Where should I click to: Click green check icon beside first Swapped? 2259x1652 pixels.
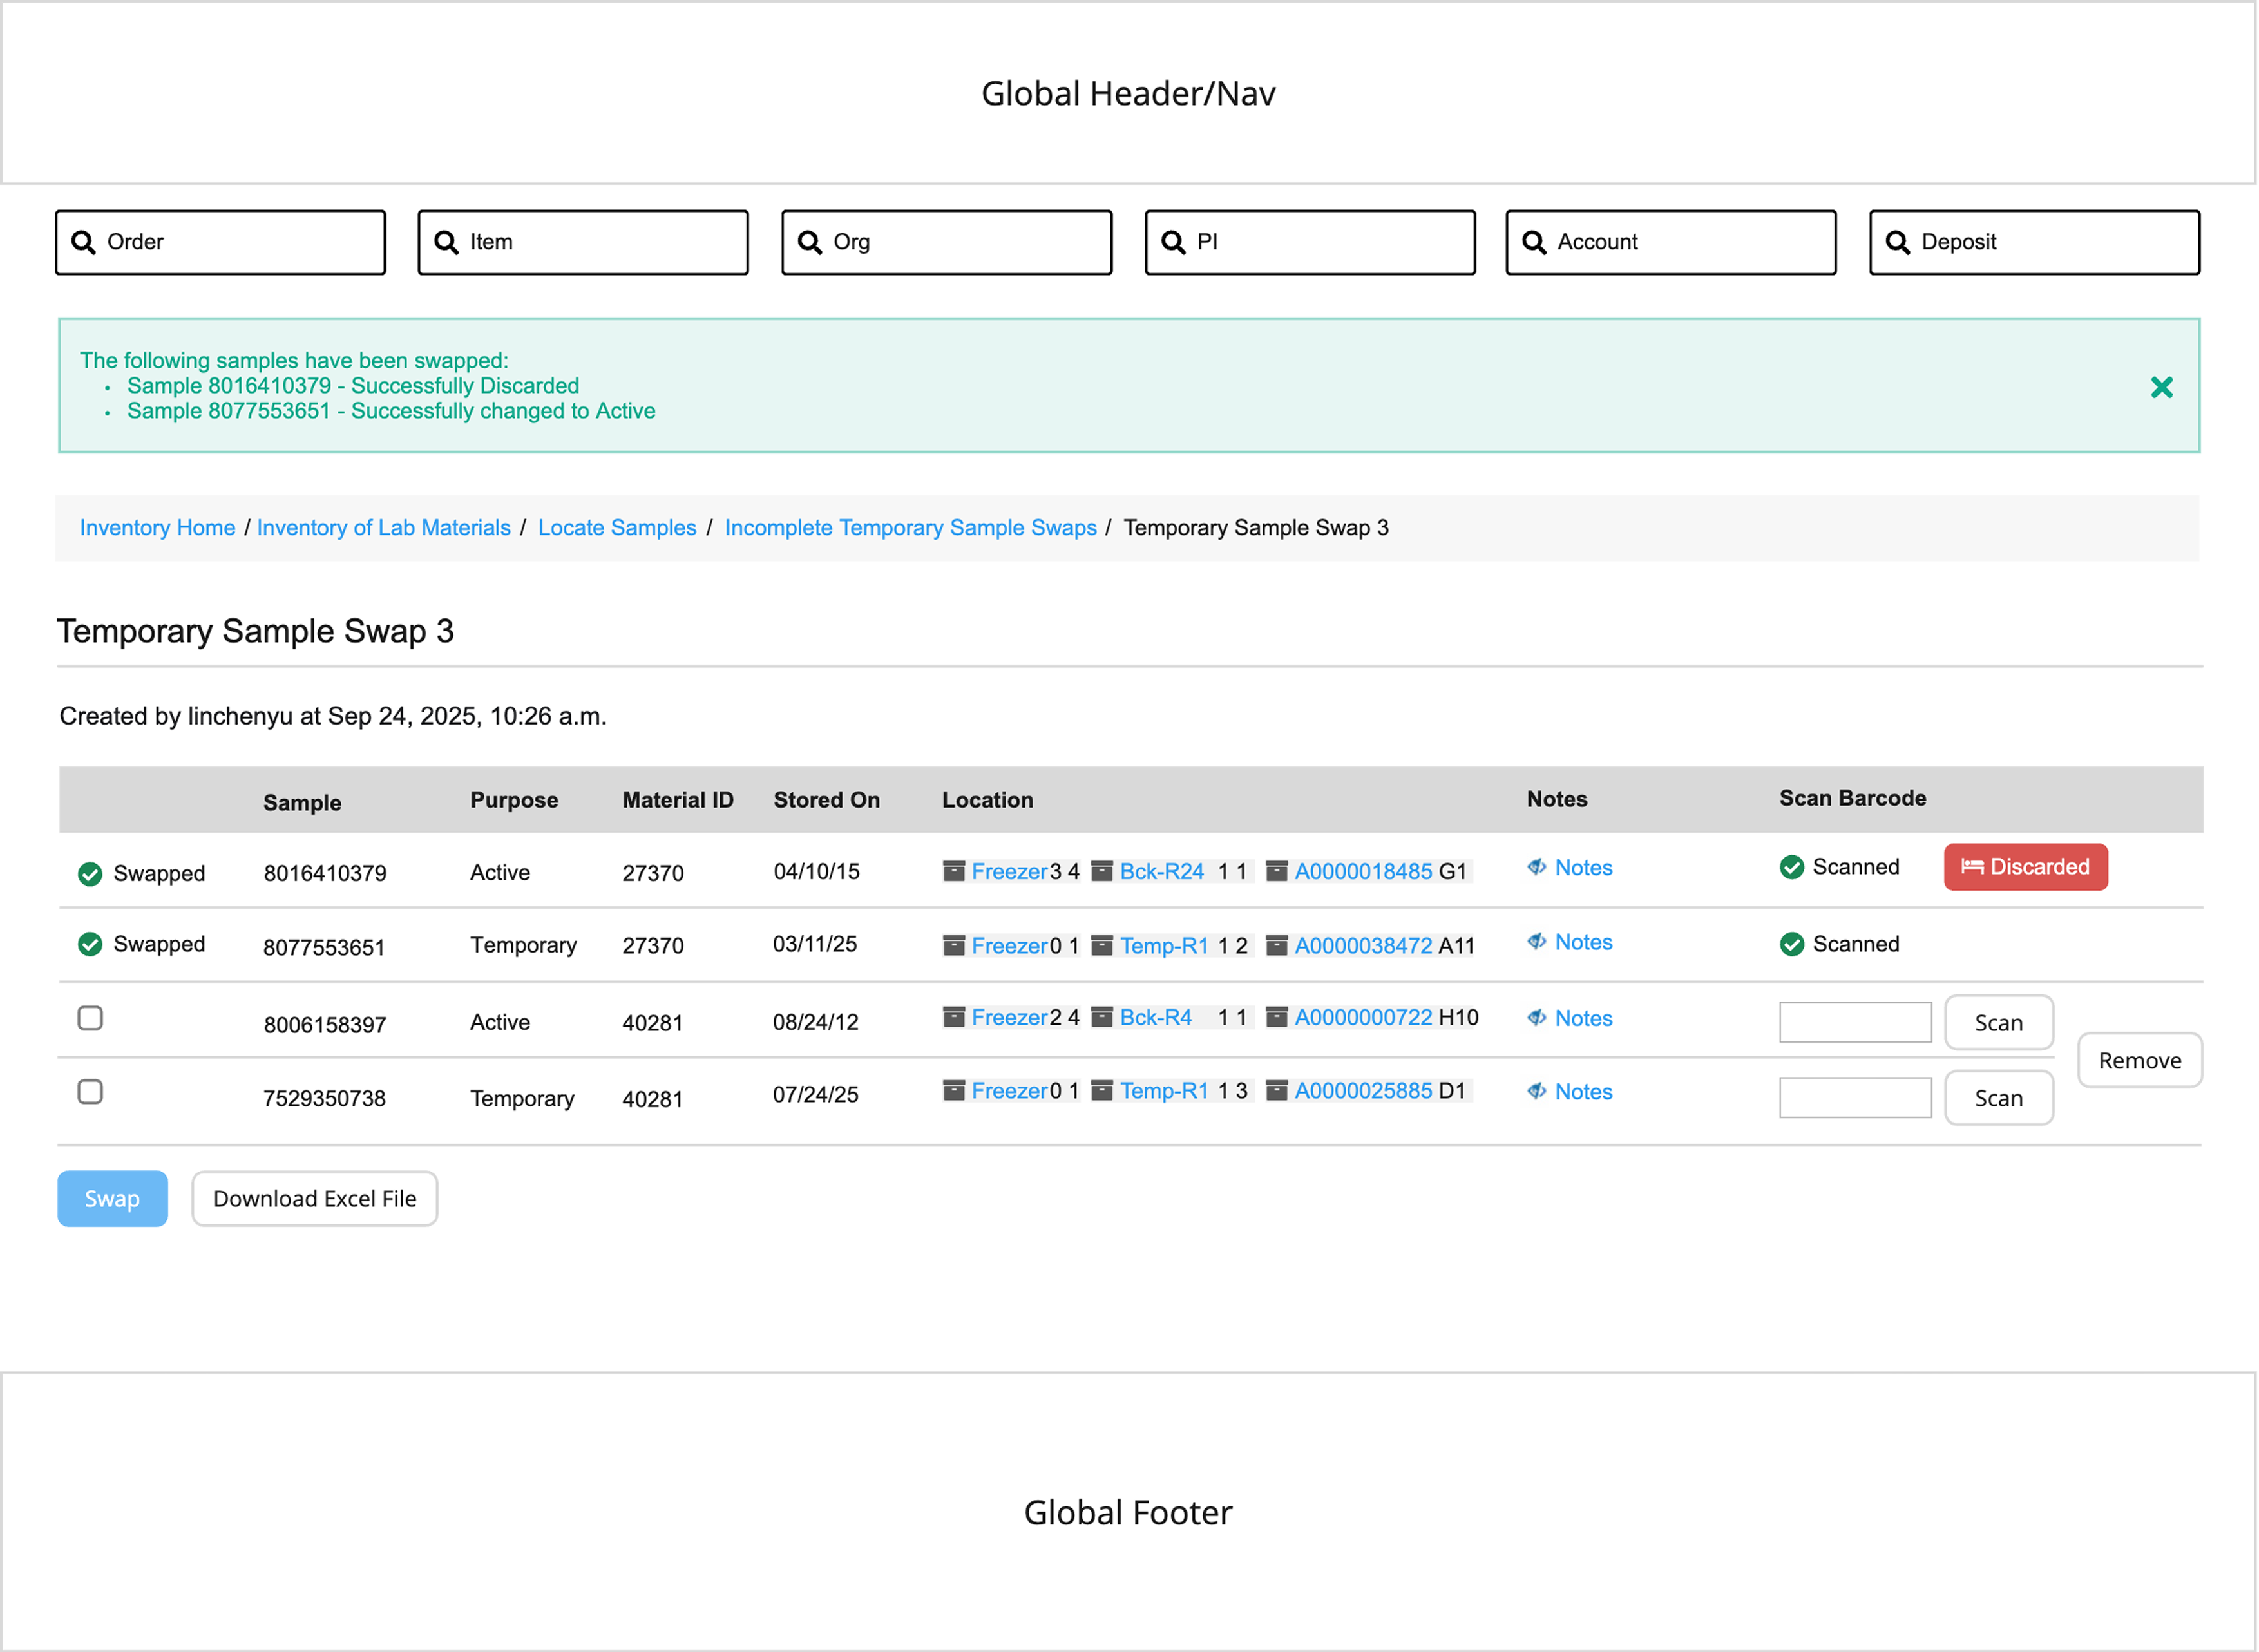[90, 874]
